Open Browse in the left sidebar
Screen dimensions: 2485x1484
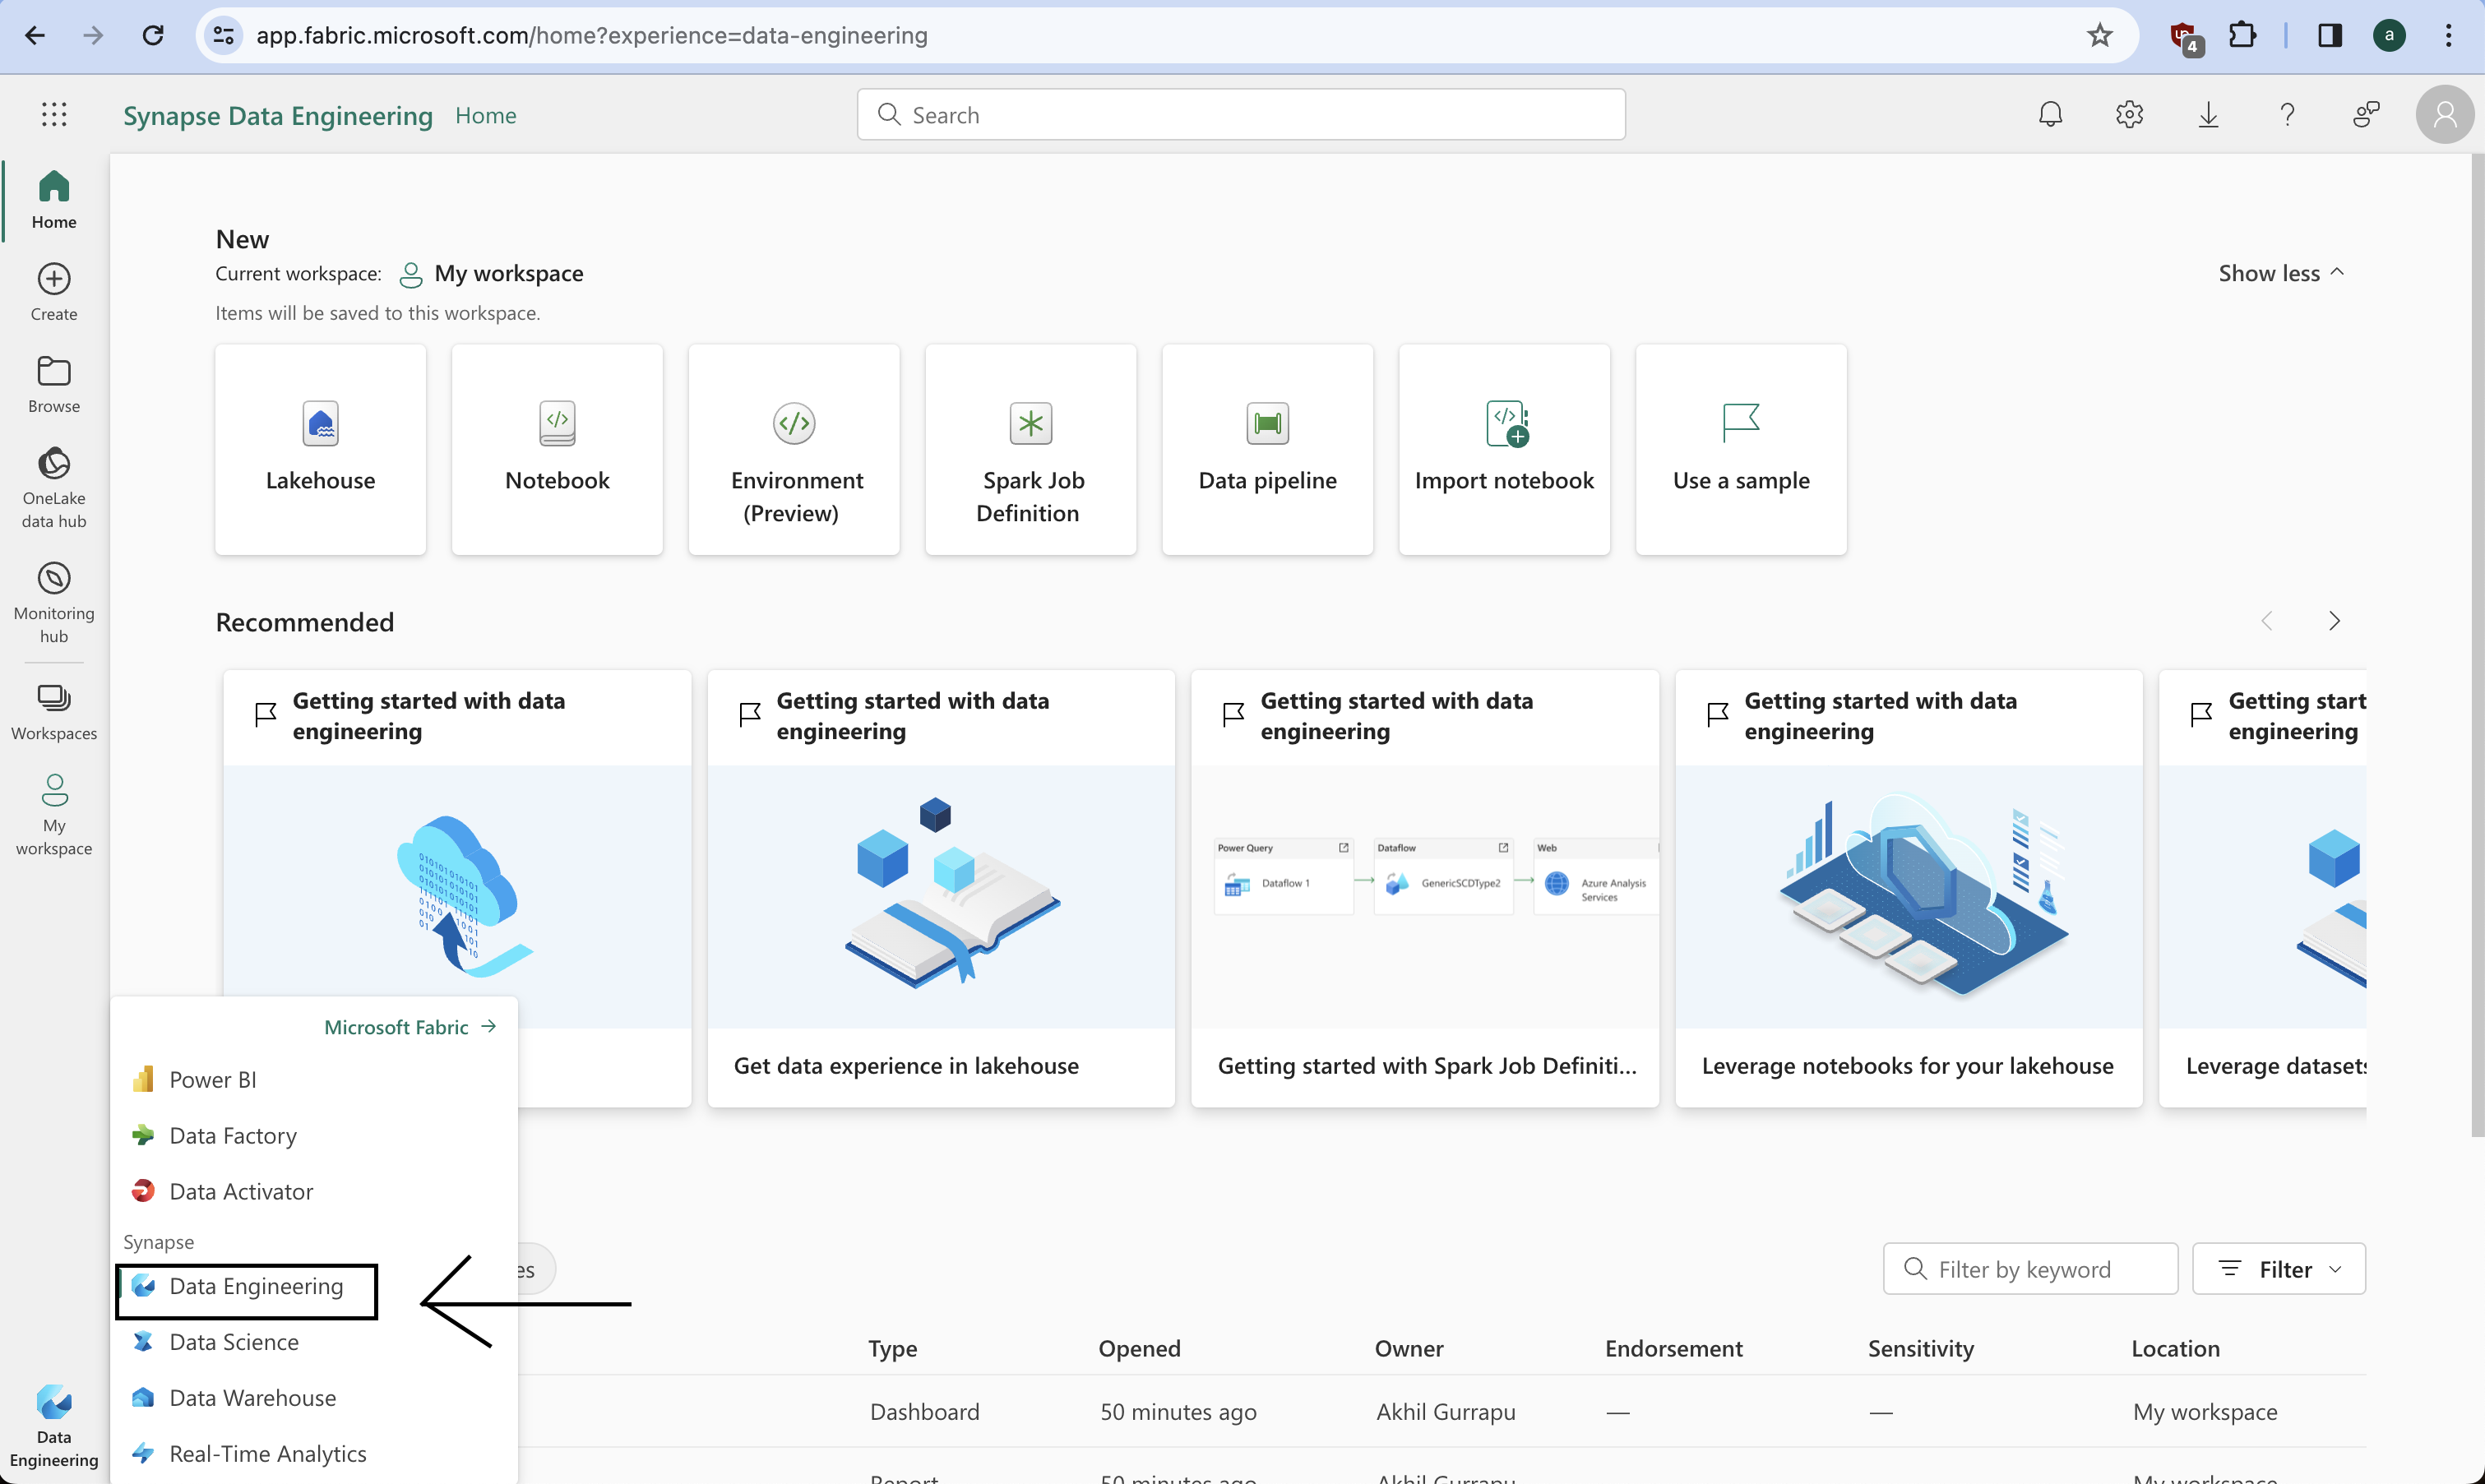54,385
